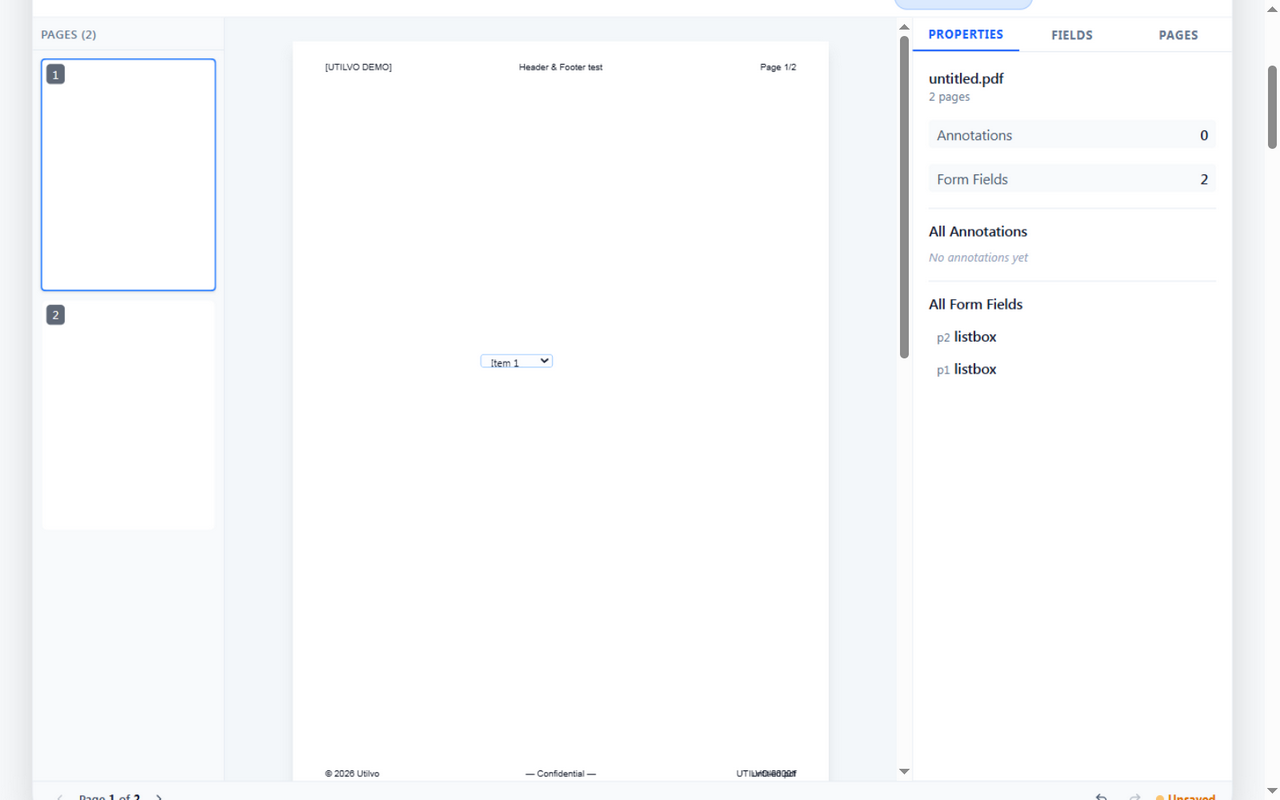Switch to the PROPERTIES tab

point(965,34)
